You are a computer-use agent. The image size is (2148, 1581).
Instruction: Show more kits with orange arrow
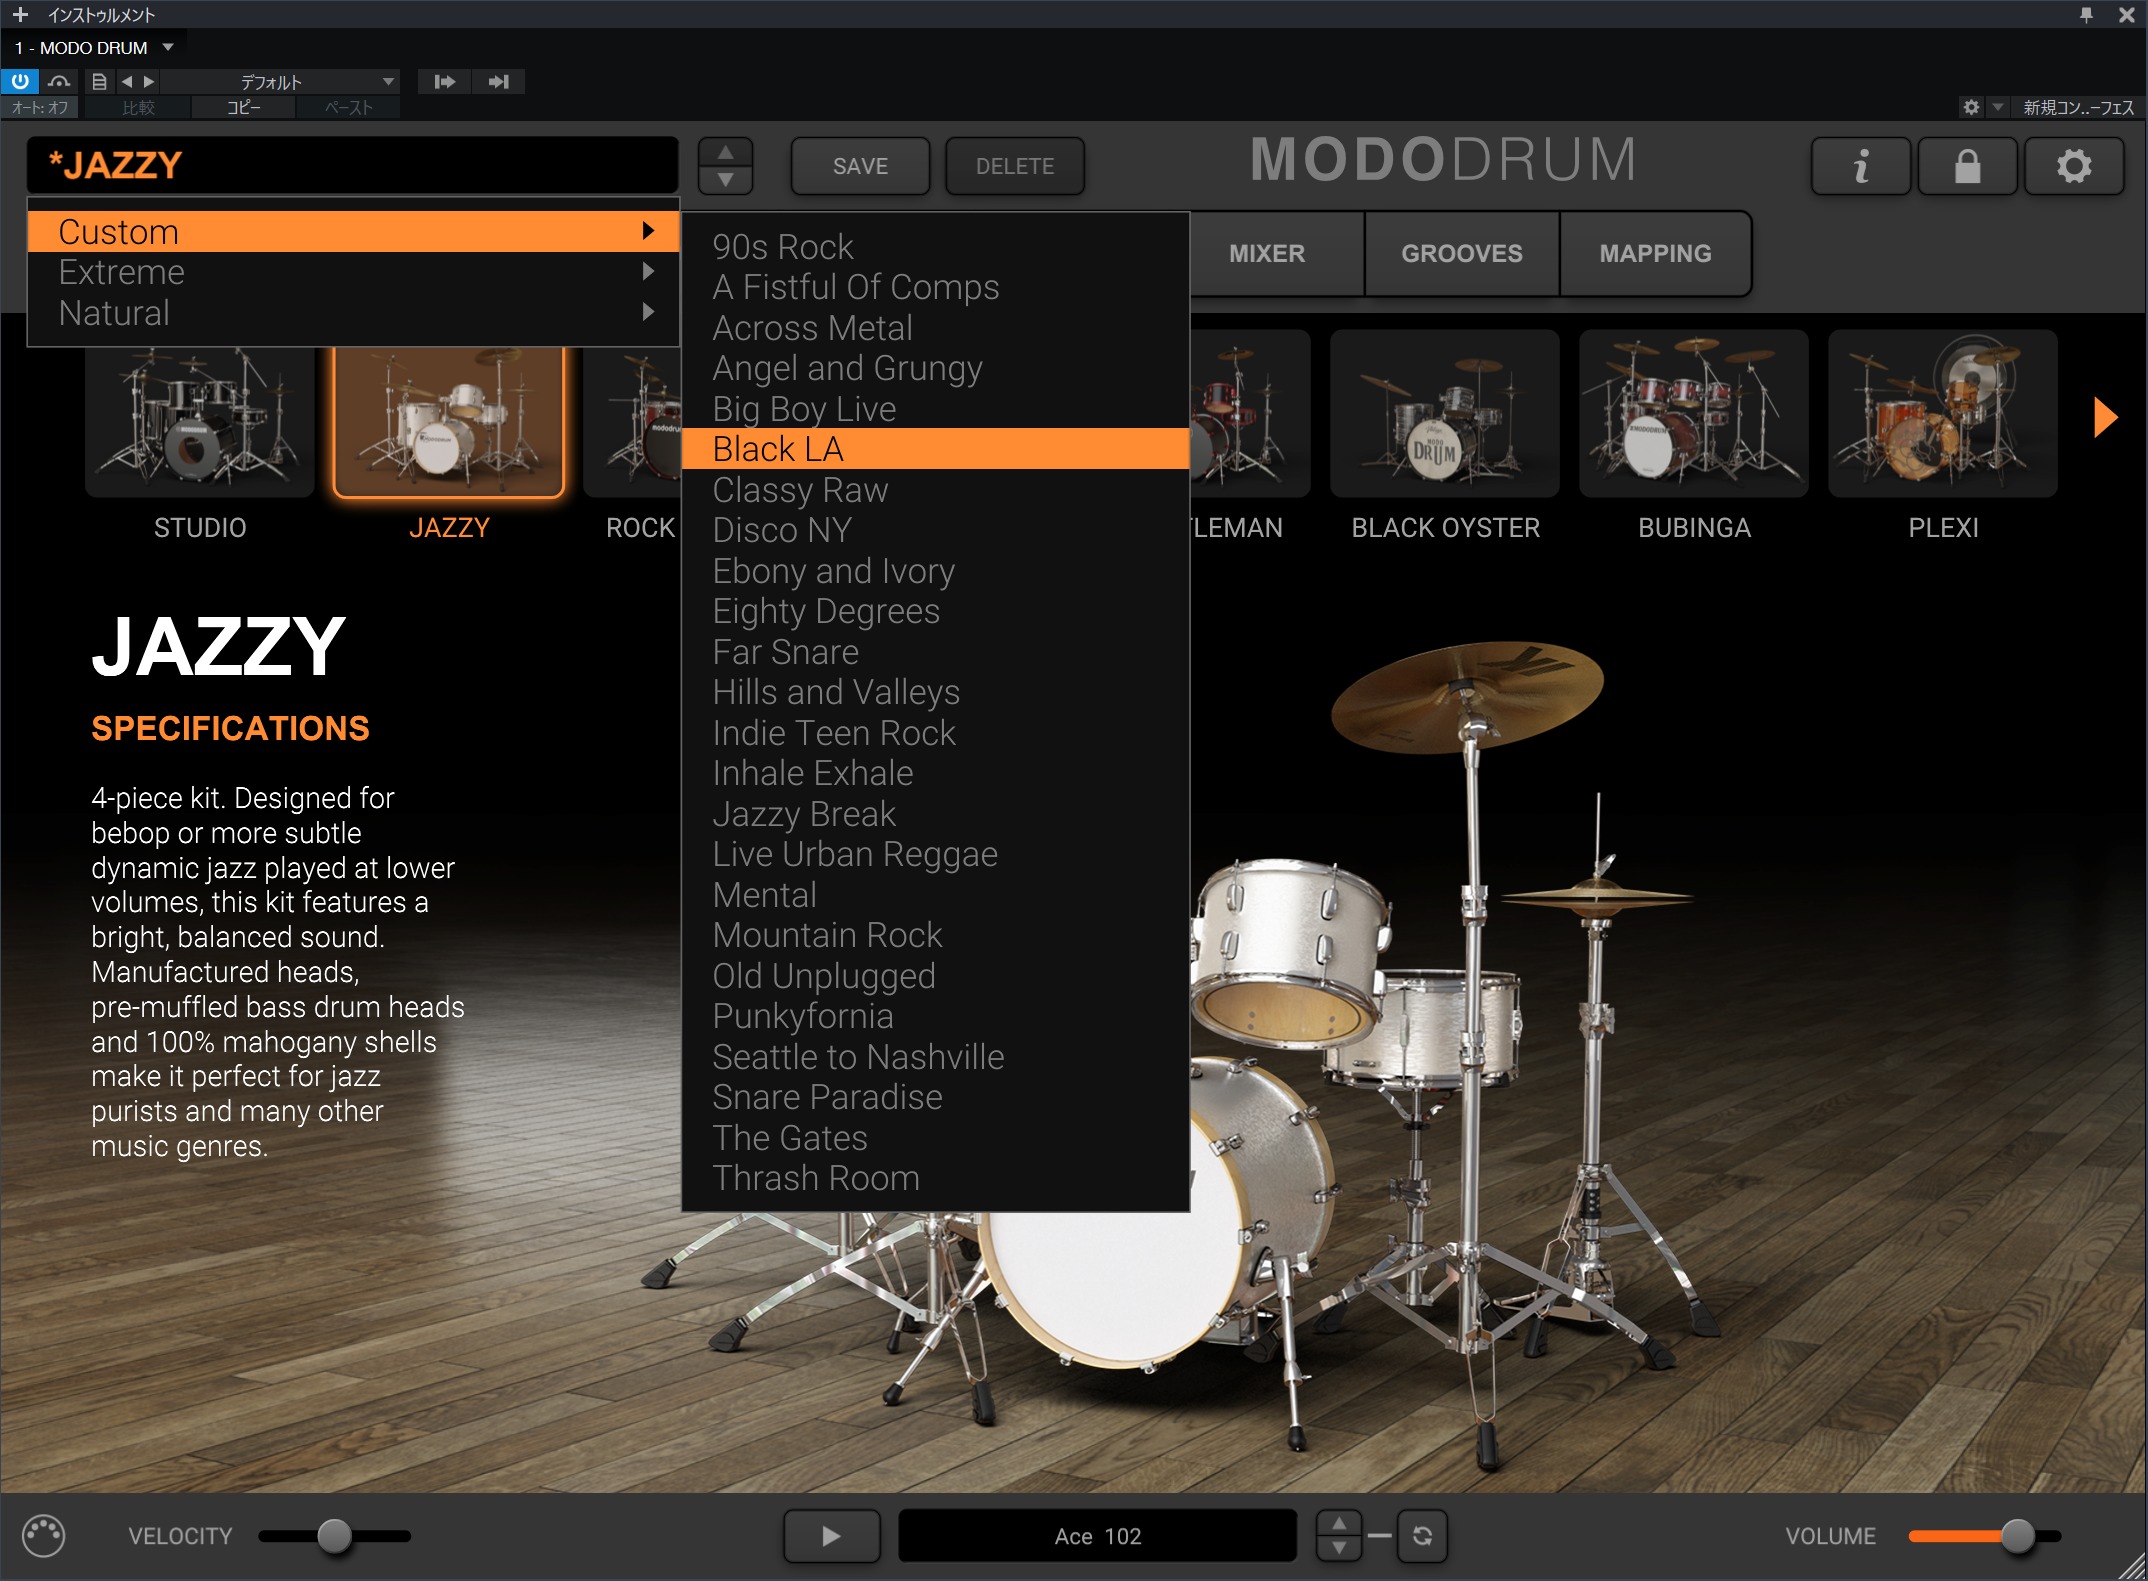pos(2105,417)
